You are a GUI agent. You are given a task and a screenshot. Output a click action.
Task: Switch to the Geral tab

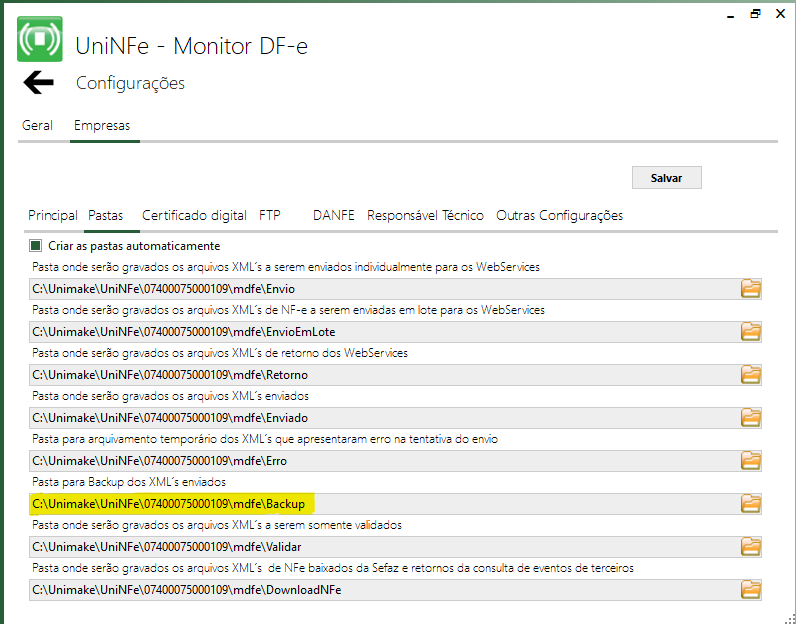[37, 125]
